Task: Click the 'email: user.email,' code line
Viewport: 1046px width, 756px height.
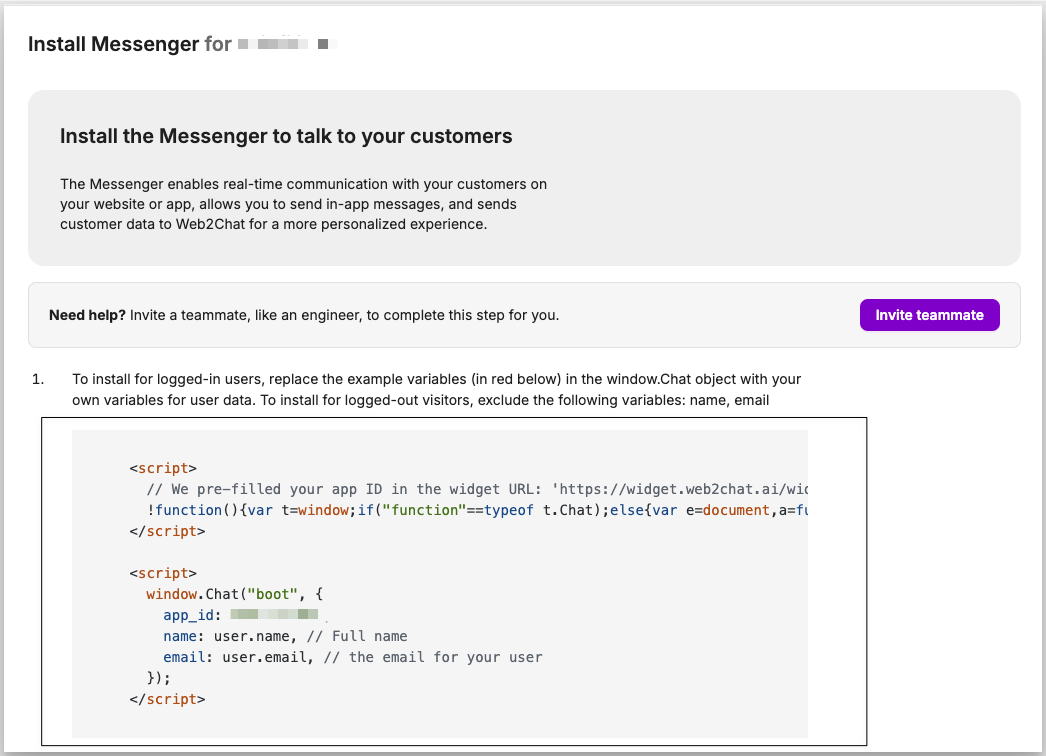Action: coord(353,657)
